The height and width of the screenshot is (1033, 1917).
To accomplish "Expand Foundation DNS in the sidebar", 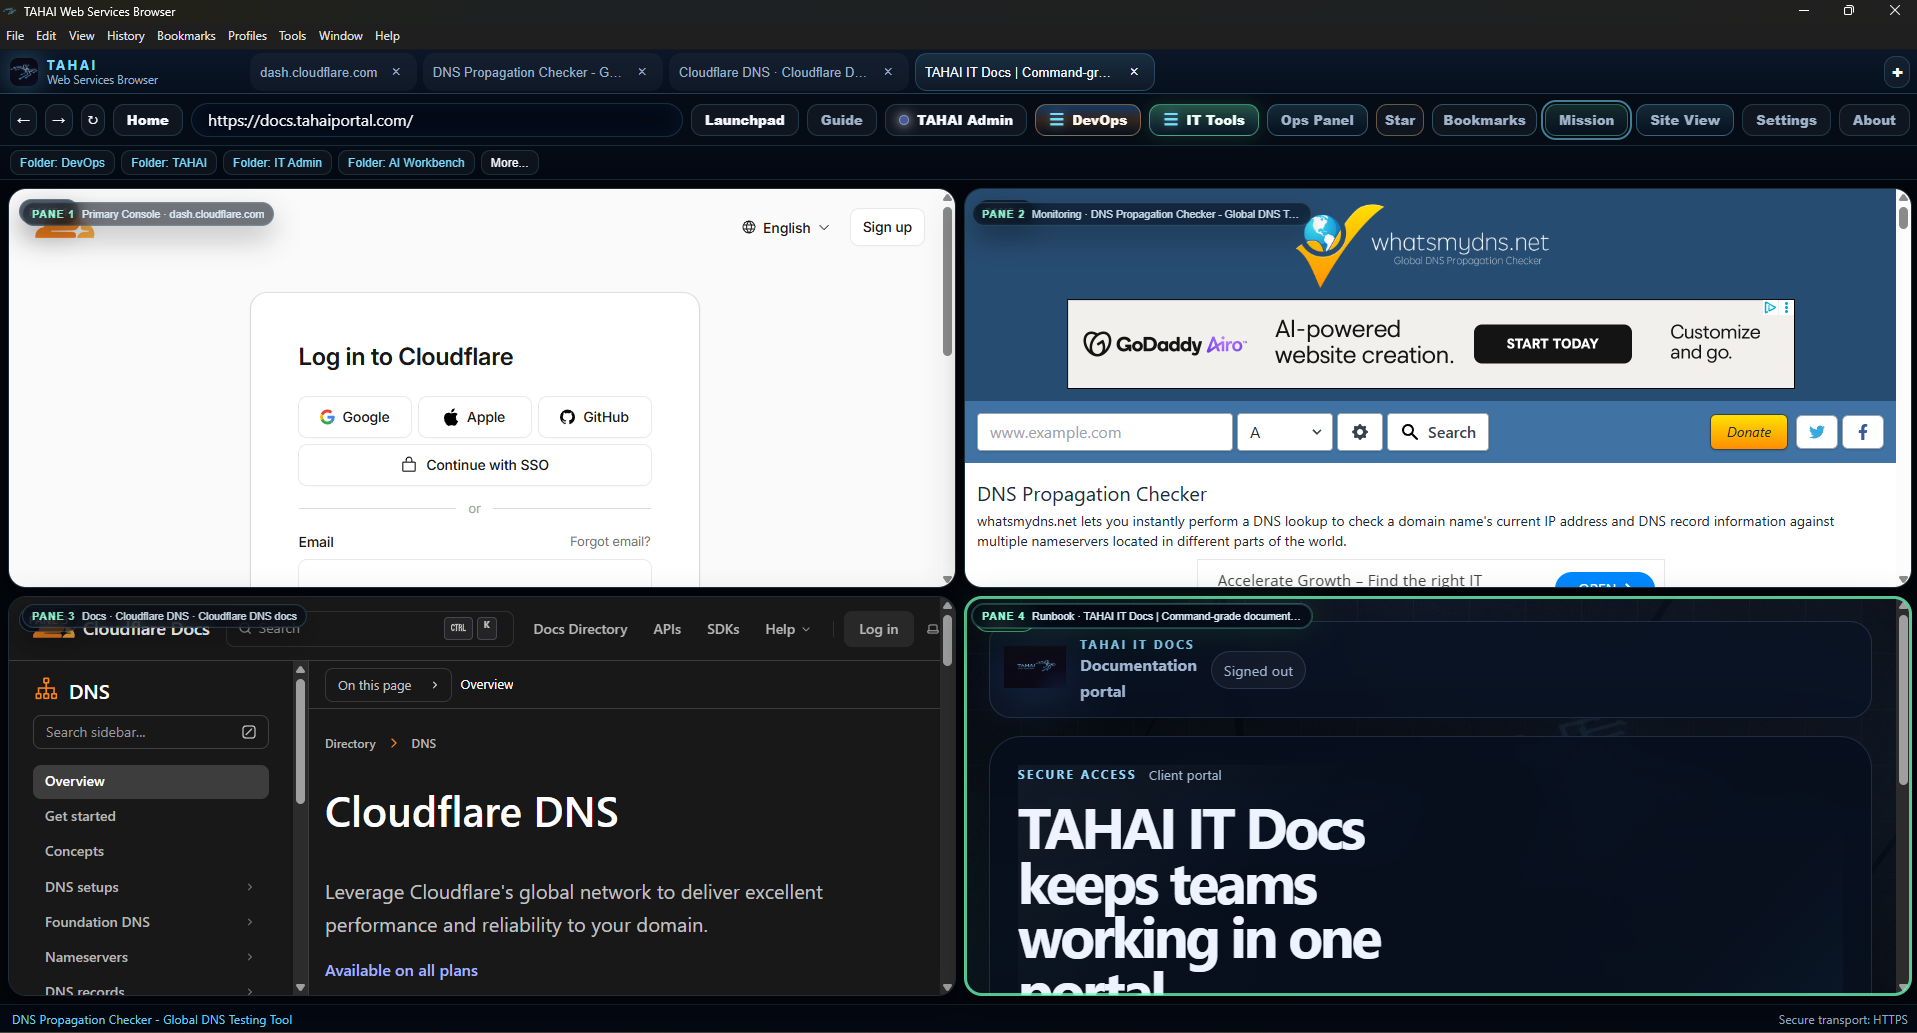I will (x=250, y=922).
